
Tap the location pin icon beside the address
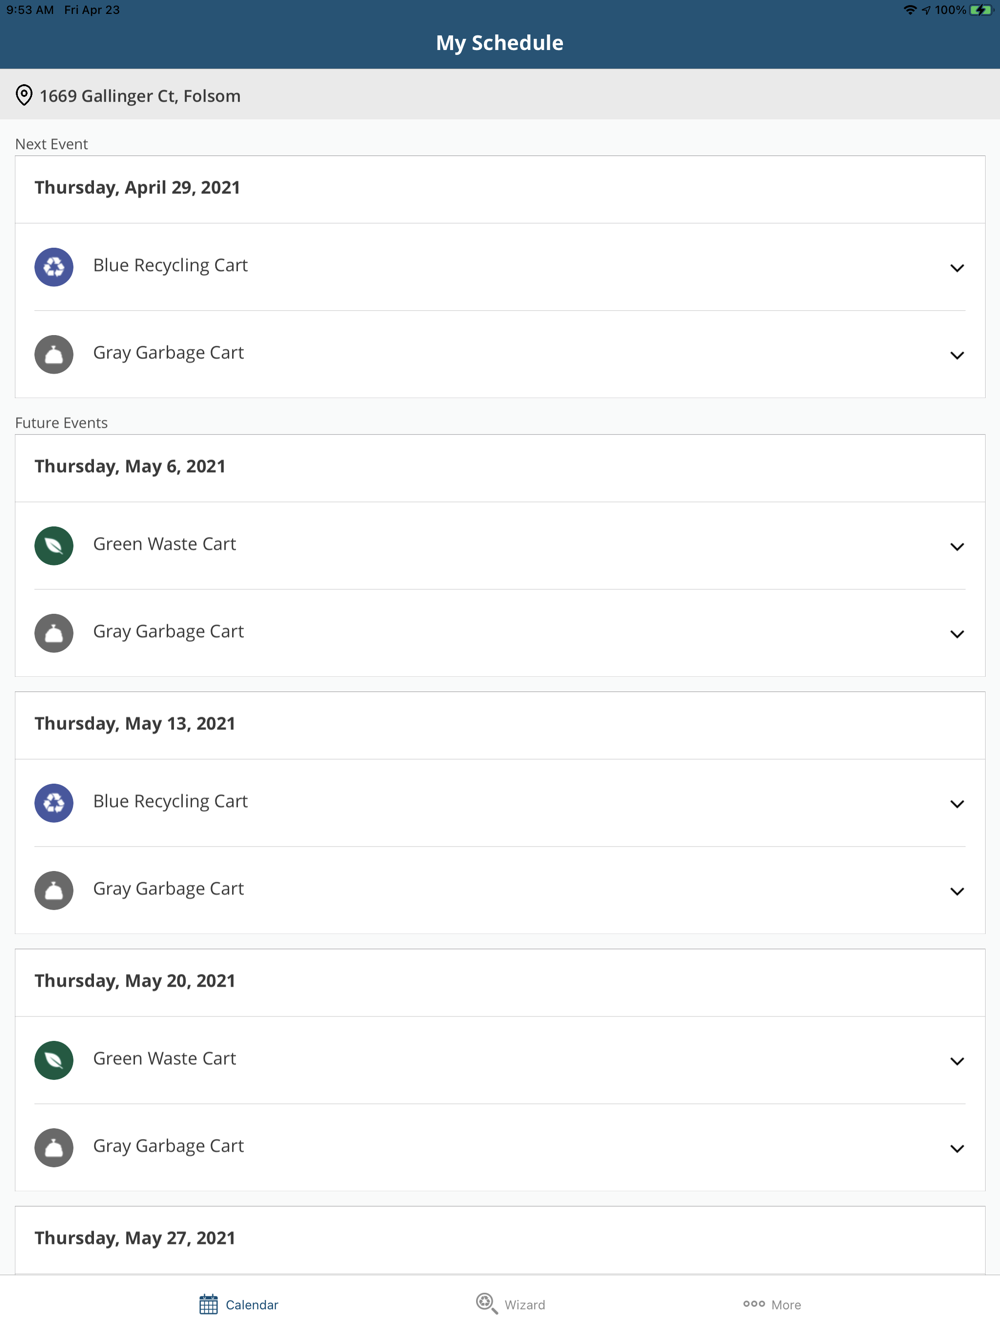coord(24,95)
